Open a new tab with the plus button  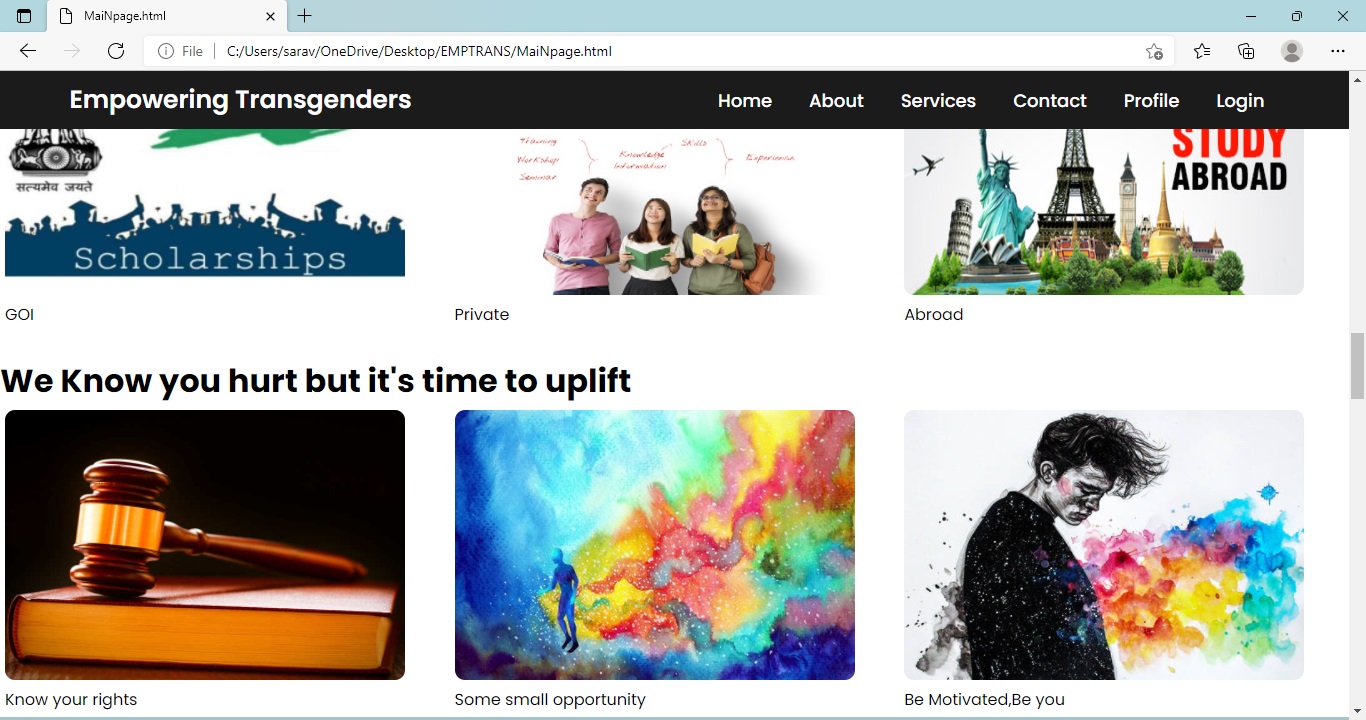[x=305, y=16]
